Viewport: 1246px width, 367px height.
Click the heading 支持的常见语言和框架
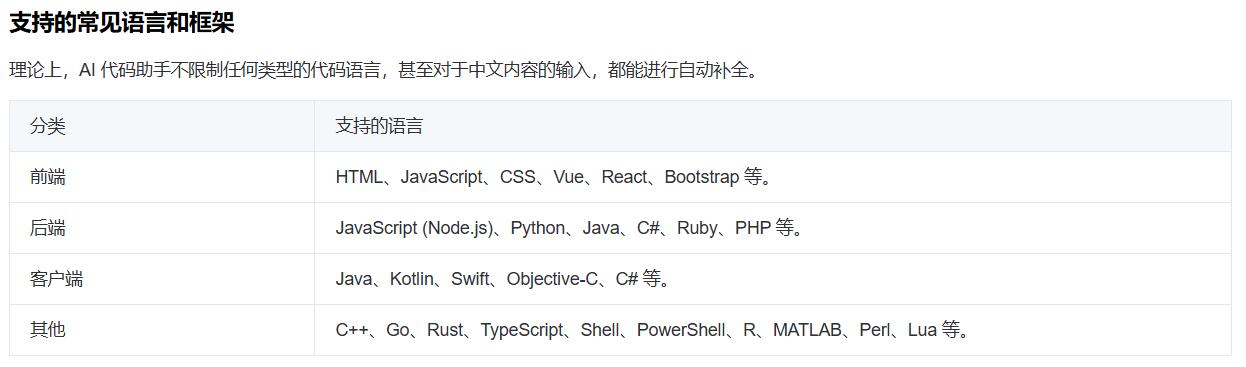pos(122,23)
